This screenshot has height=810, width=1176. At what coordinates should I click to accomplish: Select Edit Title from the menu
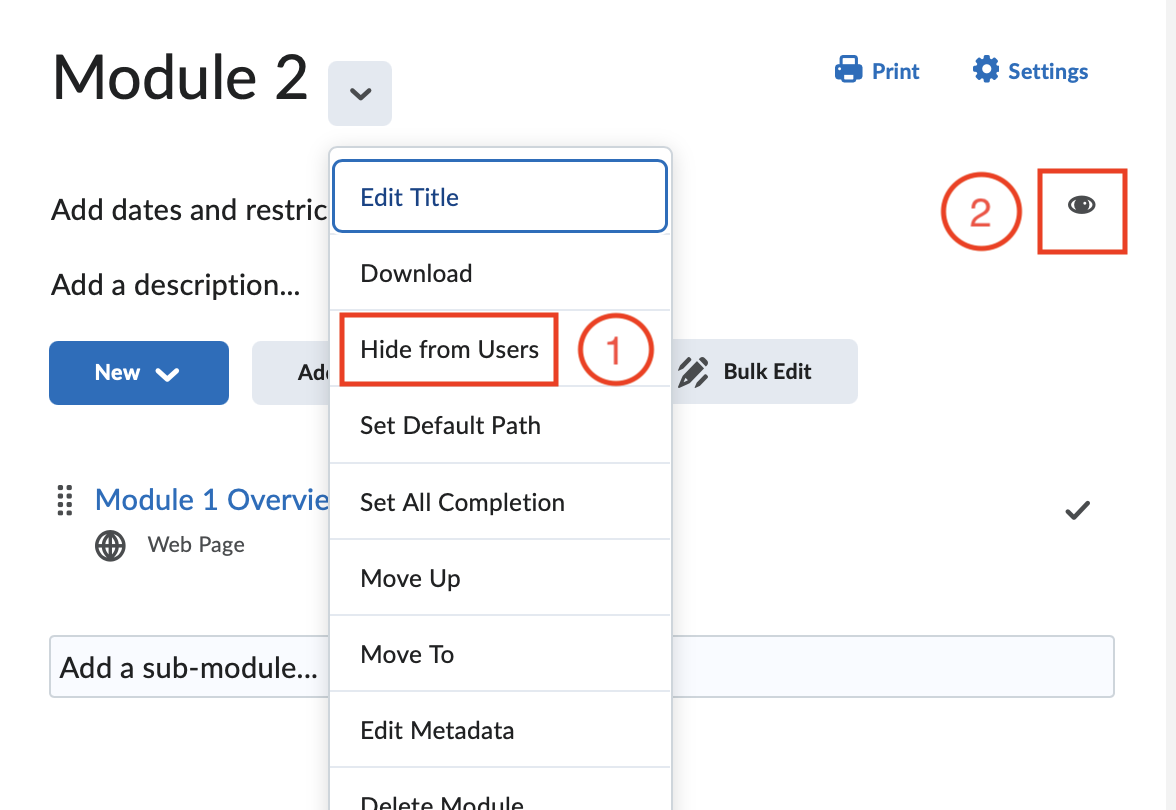(x=410, y=196)
